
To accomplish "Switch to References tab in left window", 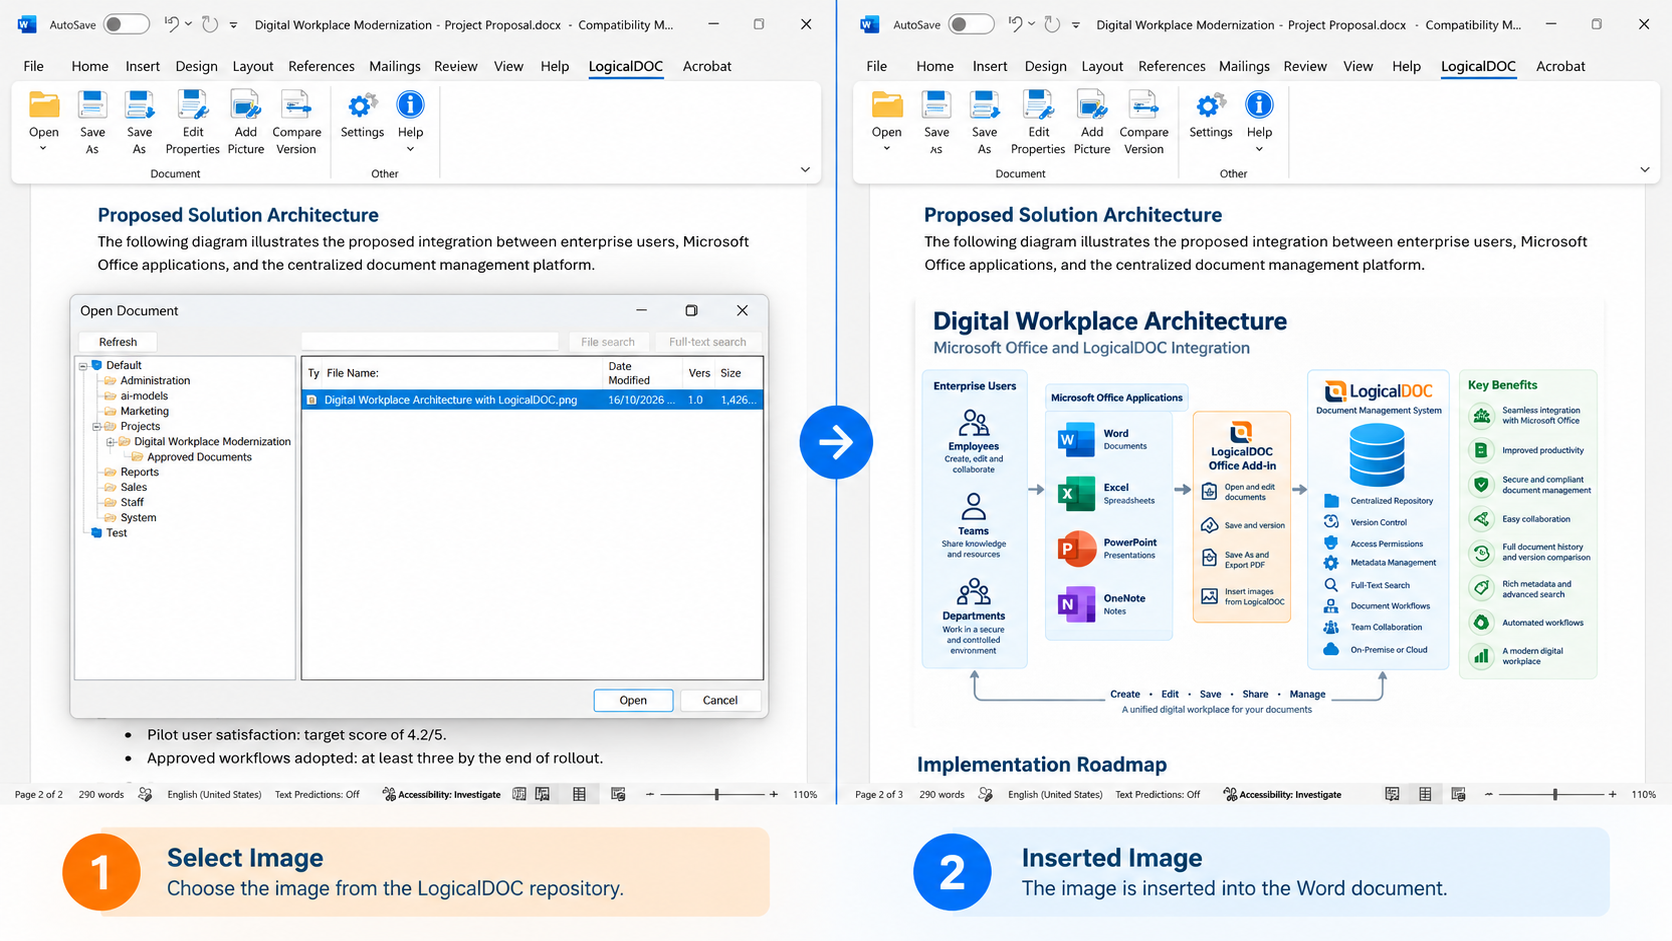I will coord(321,66).
